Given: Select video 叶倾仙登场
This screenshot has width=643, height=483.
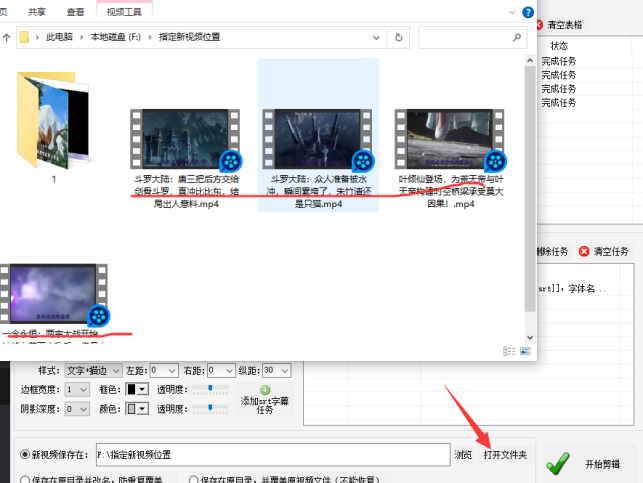Looking at the screenshot, I should (x=450, y=159).
